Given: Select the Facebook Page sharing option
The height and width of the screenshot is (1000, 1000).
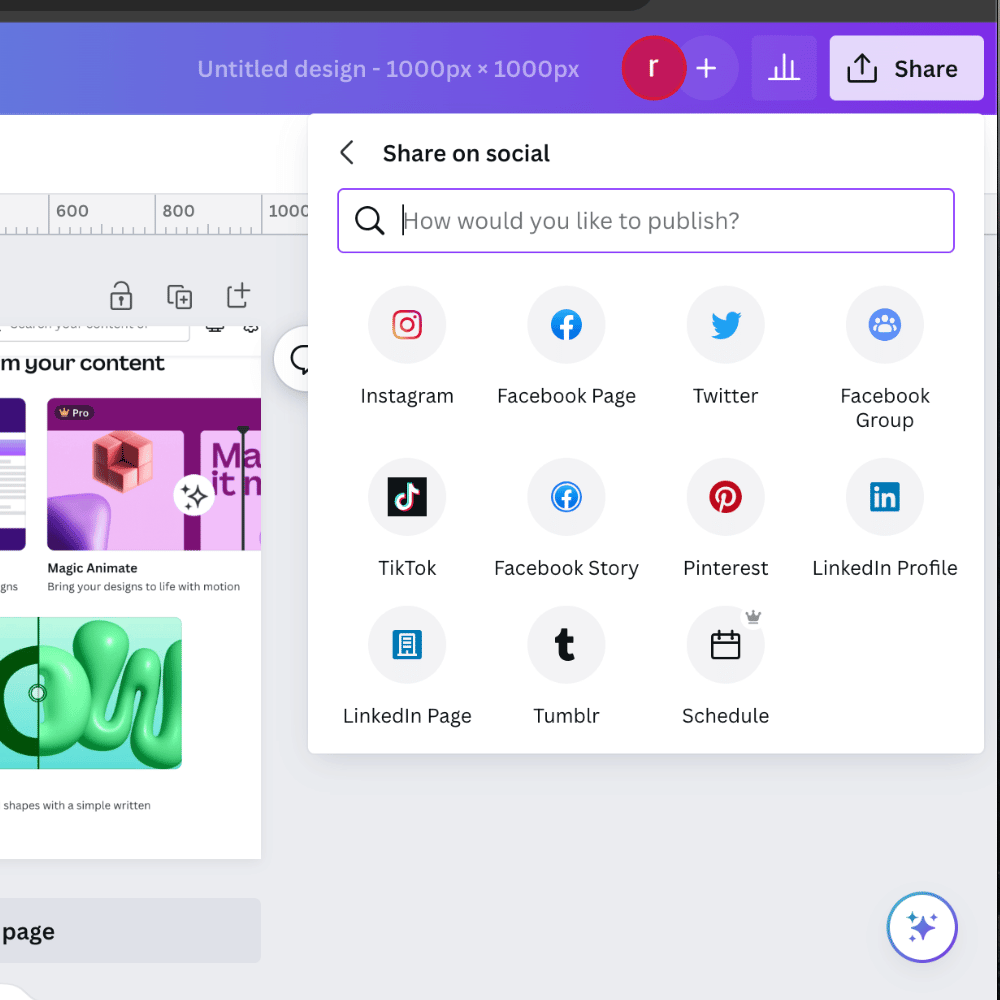Looking at the screenshot, I should [566, 325].
